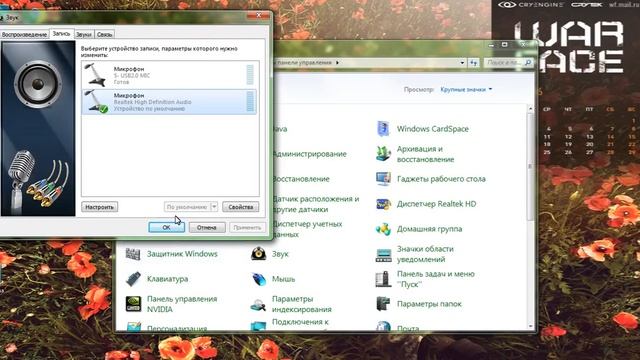Select the Realtek High Definition Audio microphone
Image resolution: width=640 pixels, height=360 pixels.
tap(169, 102)
